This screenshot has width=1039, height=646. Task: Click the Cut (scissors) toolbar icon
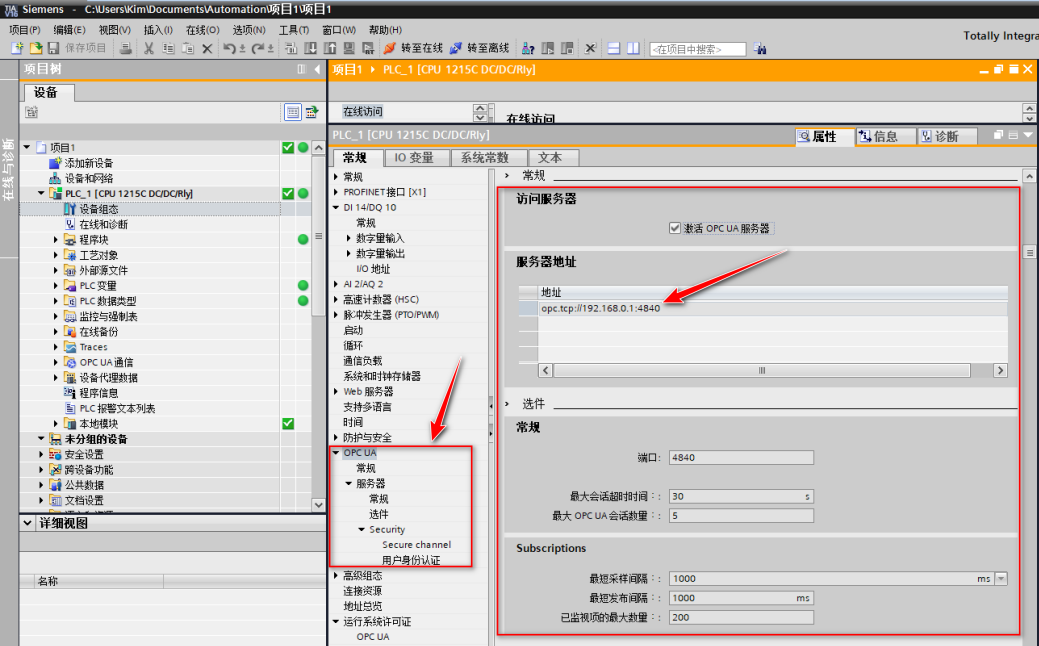click(150, 47)
